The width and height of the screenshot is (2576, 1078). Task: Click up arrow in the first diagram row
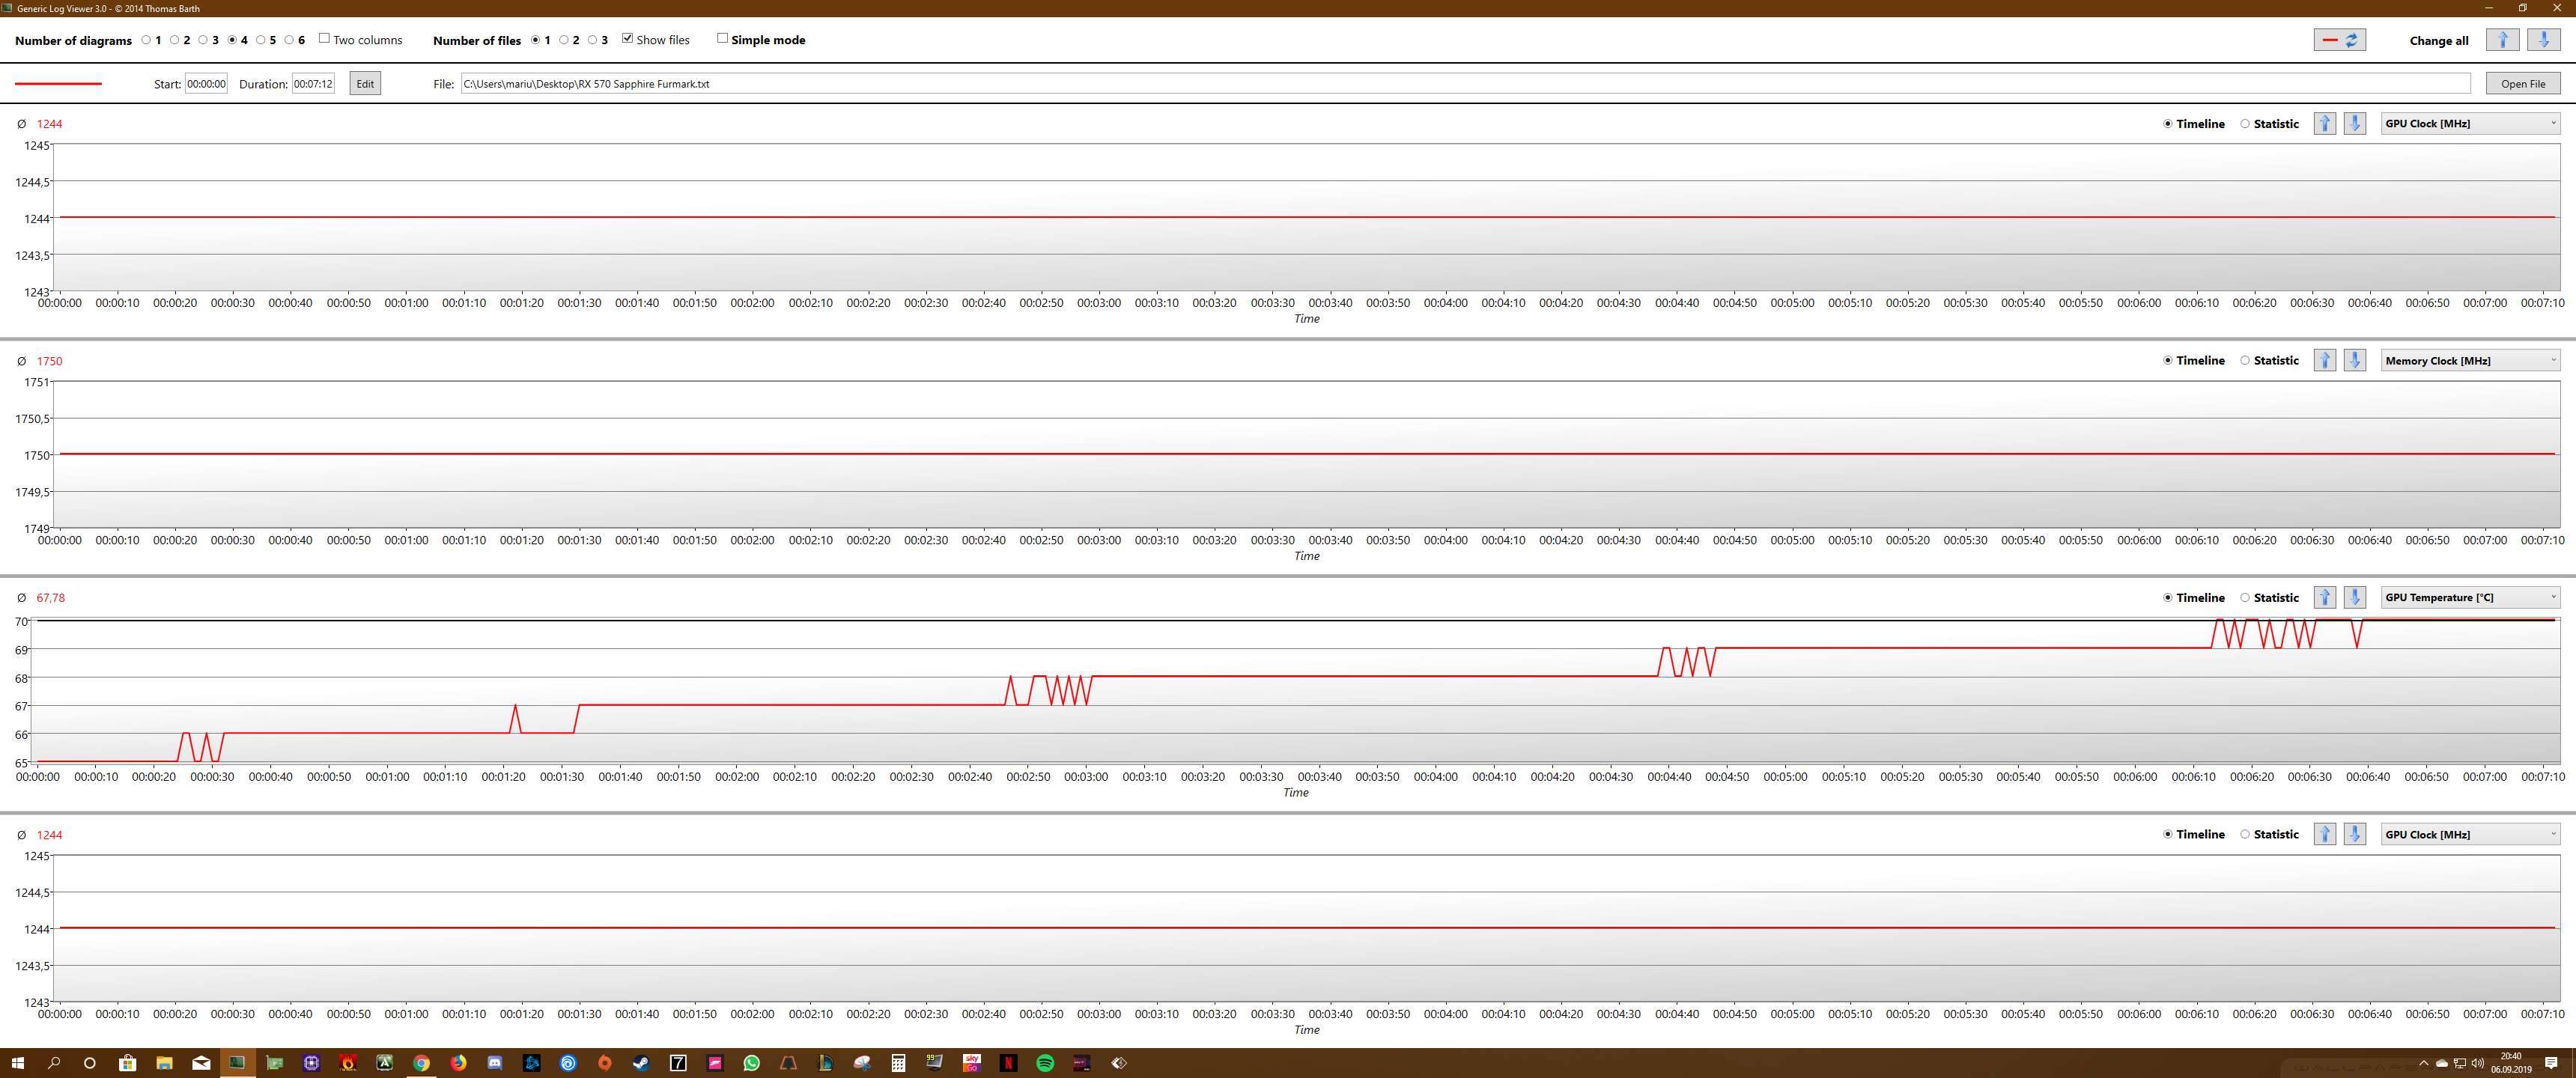[x=2324, y=124]
